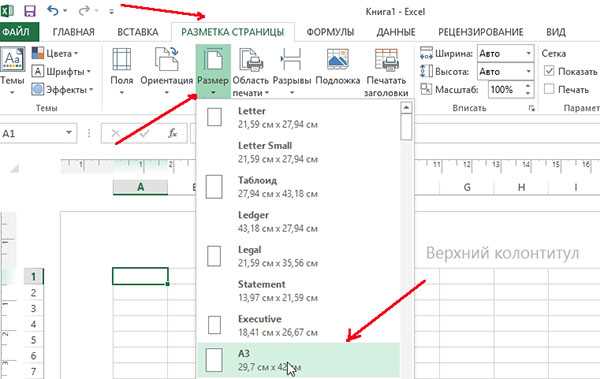This screenshot has width=600, height=379.
Task: Switch to the ГЛАВНАЯ tab
Action: pyautogui.click(x=73, y=32)
